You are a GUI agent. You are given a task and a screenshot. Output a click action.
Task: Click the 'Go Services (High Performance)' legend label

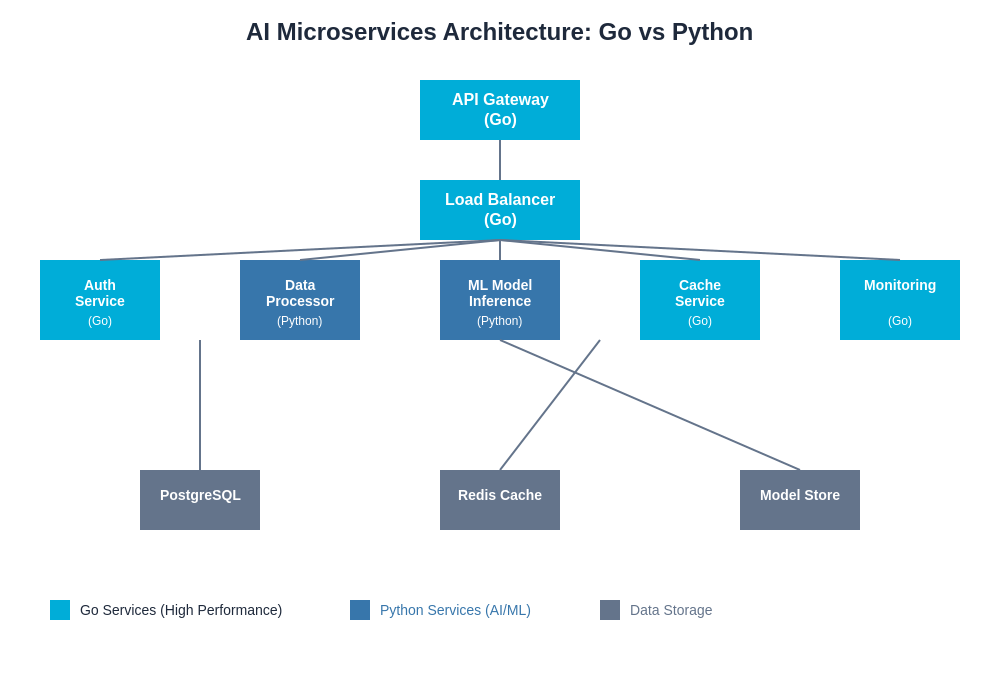[181, 610]
